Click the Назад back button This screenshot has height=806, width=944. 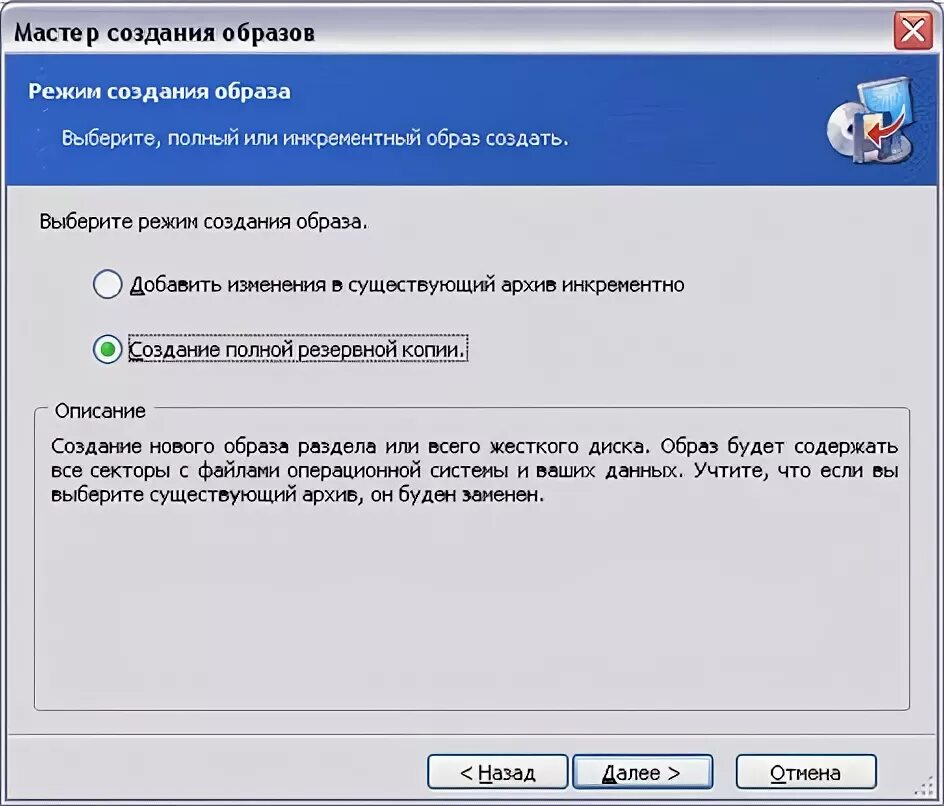[497, 772]
